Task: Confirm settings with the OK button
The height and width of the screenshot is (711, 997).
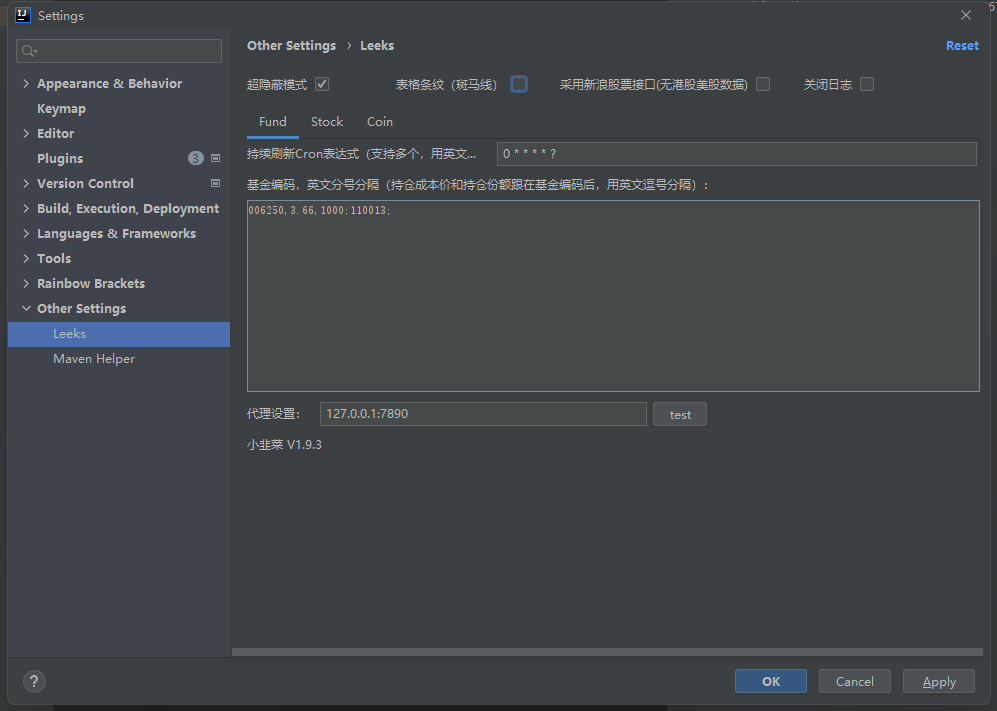Action: coord(771,681)
